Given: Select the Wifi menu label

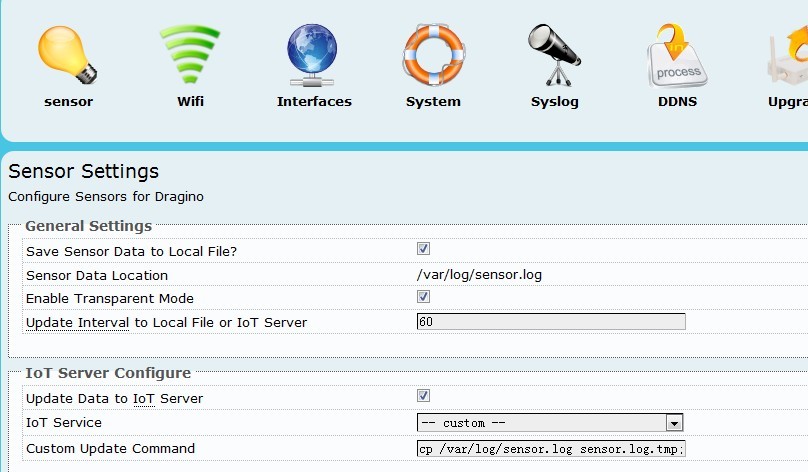Looking at the screenshot, I should (191, 101).
